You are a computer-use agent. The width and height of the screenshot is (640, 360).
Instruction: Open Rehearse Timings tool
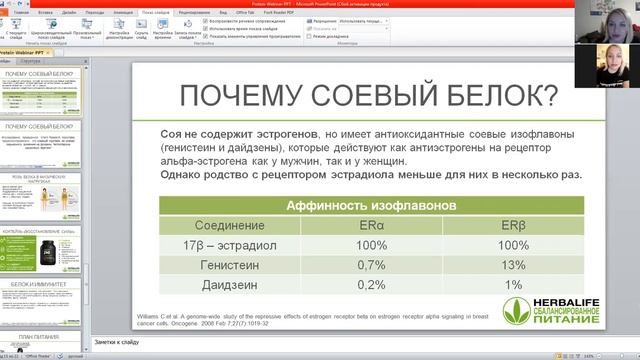pyautogui.click(x=162, y=29)
